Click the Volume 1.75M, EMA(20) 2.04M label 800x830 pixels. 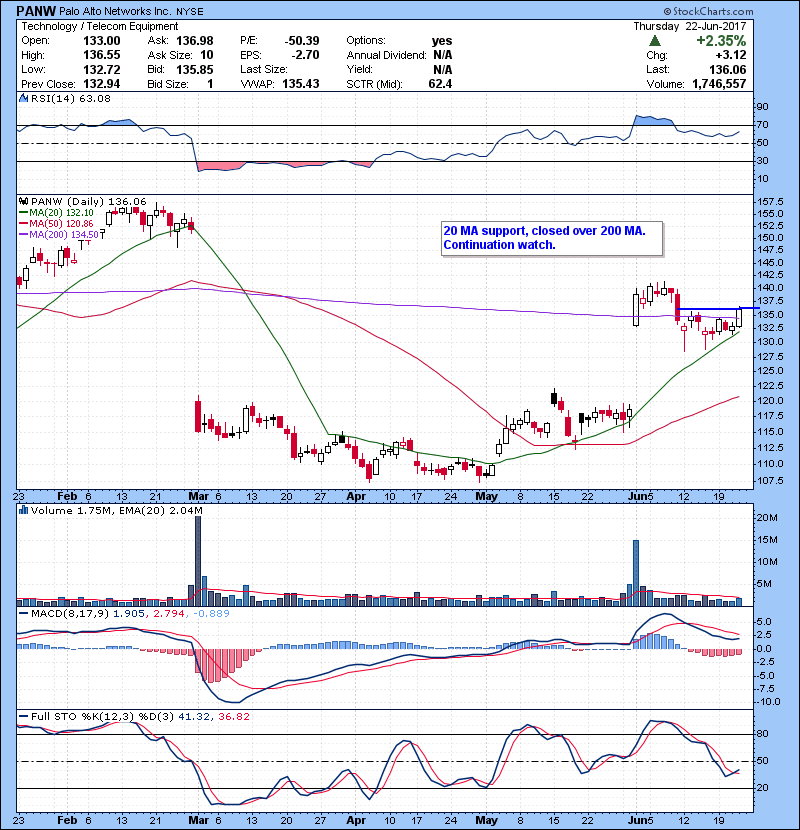tap(116, 510)
